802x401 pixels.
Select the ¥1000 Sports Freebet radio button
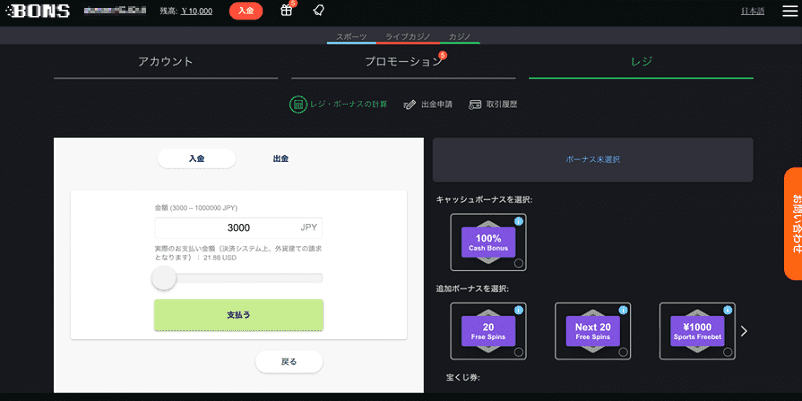pyautogui.click(x=727, y=352)
